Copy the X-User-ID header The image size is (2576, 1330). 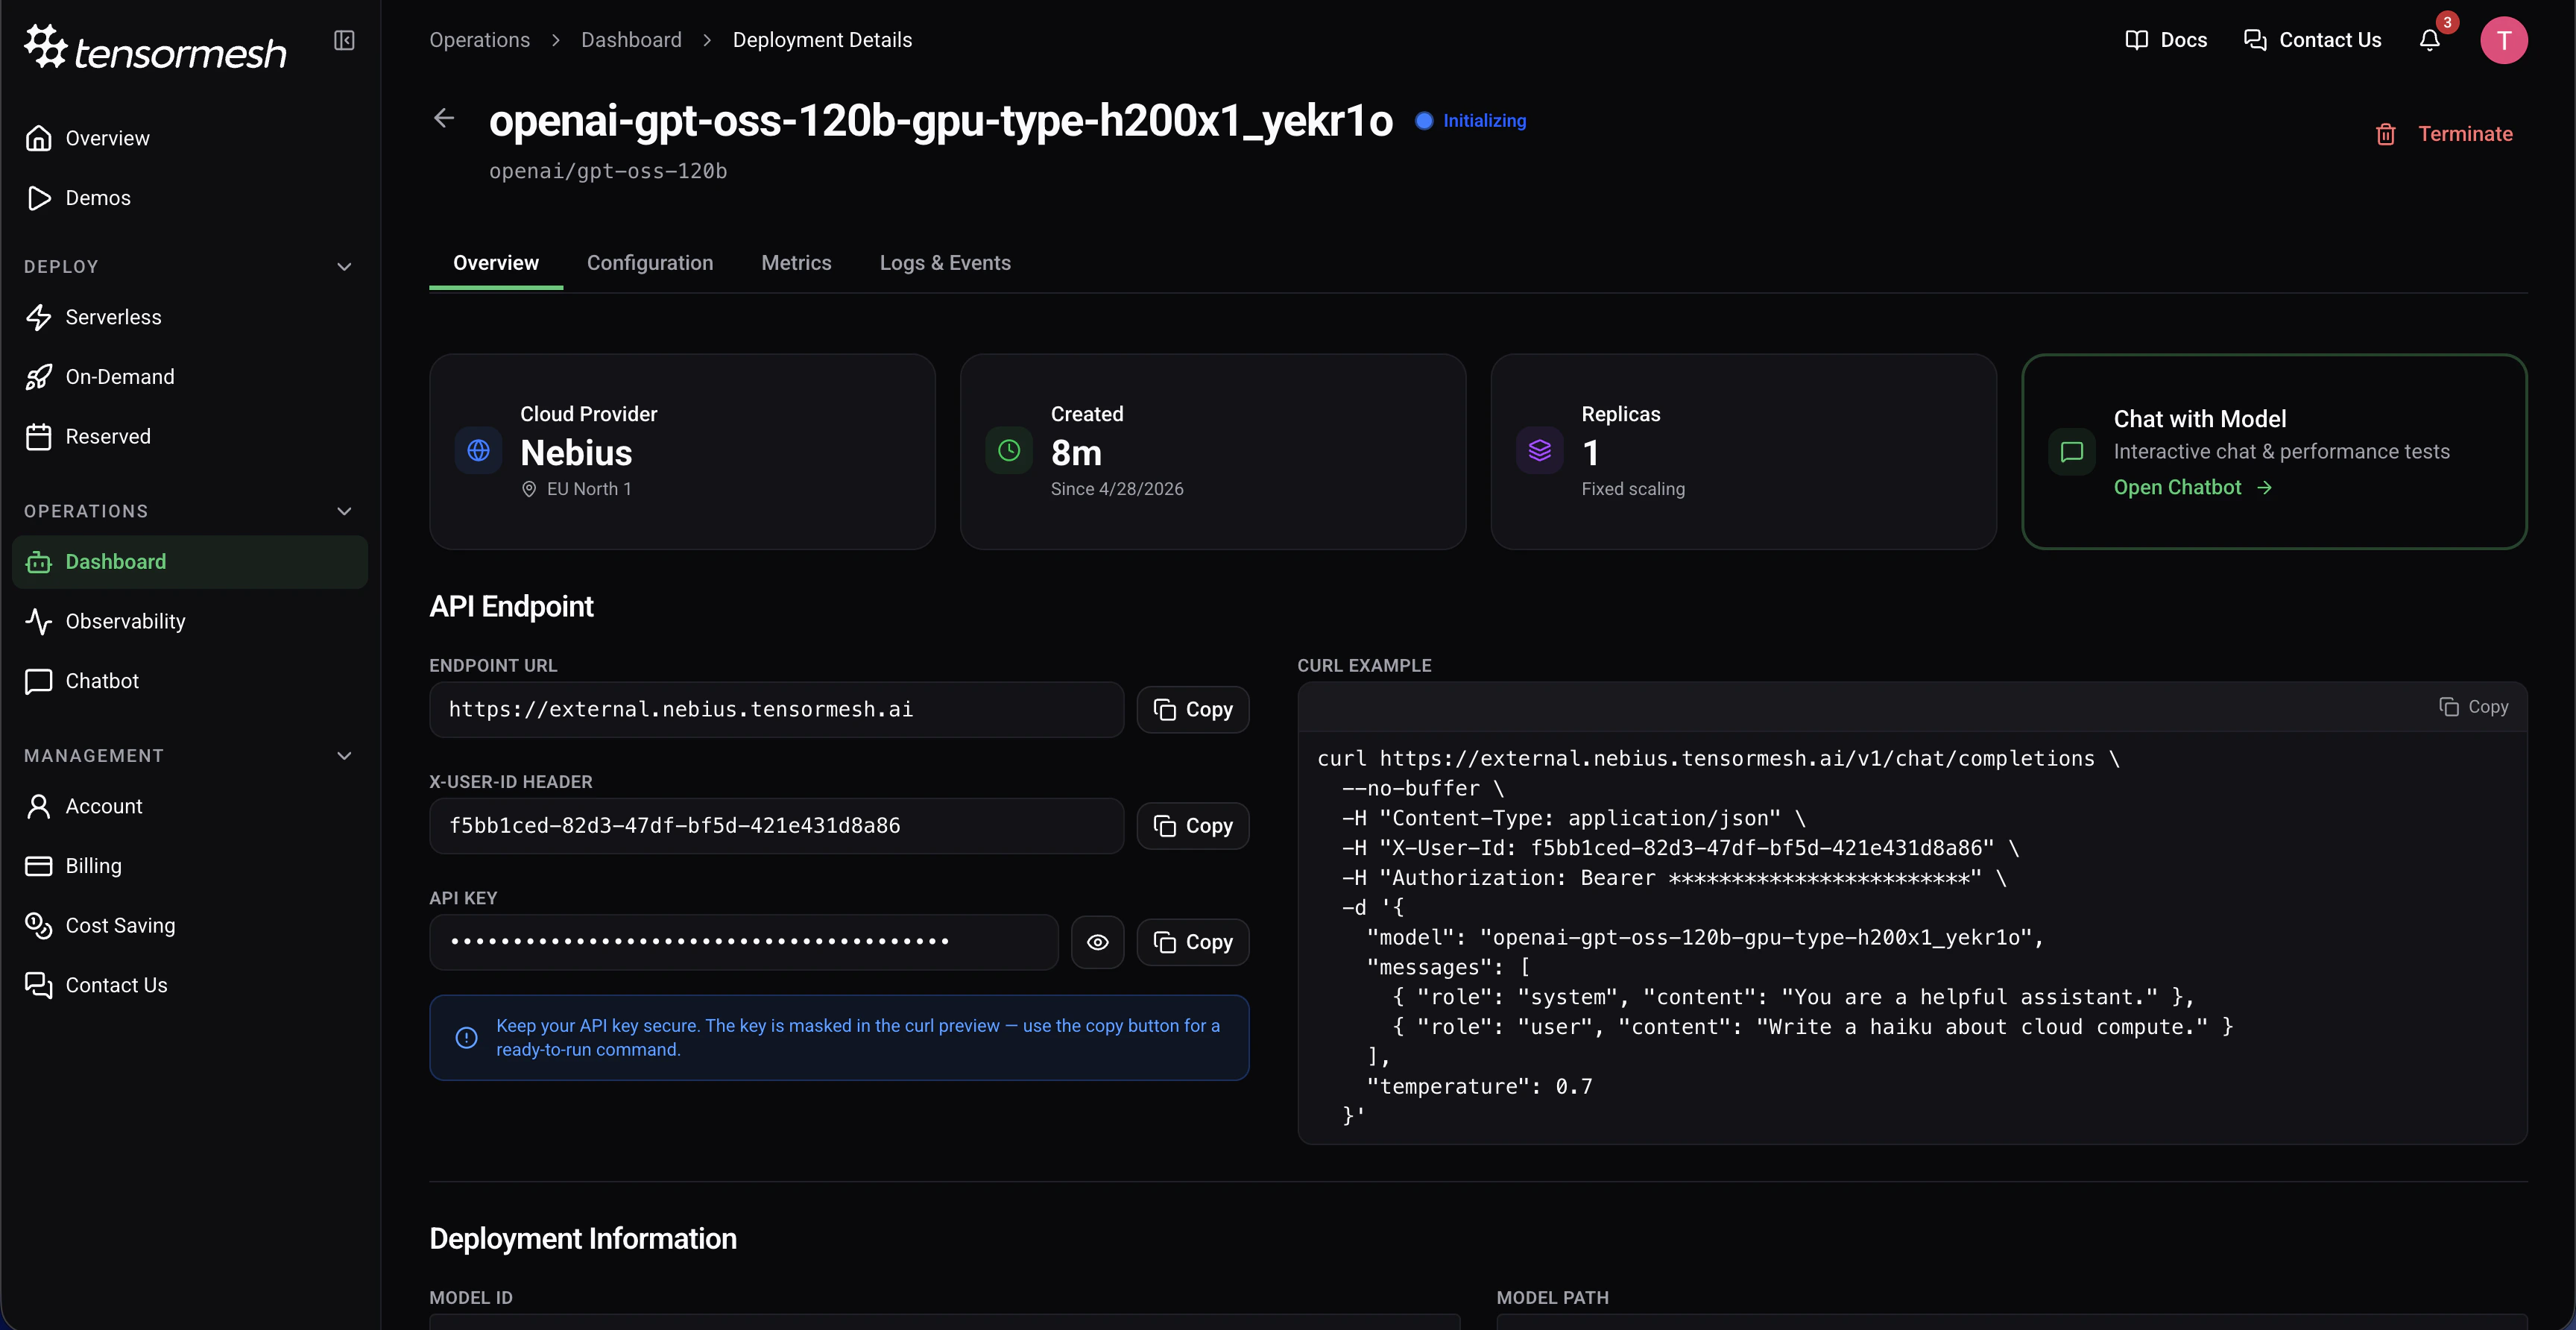[x=1192, y=826]
